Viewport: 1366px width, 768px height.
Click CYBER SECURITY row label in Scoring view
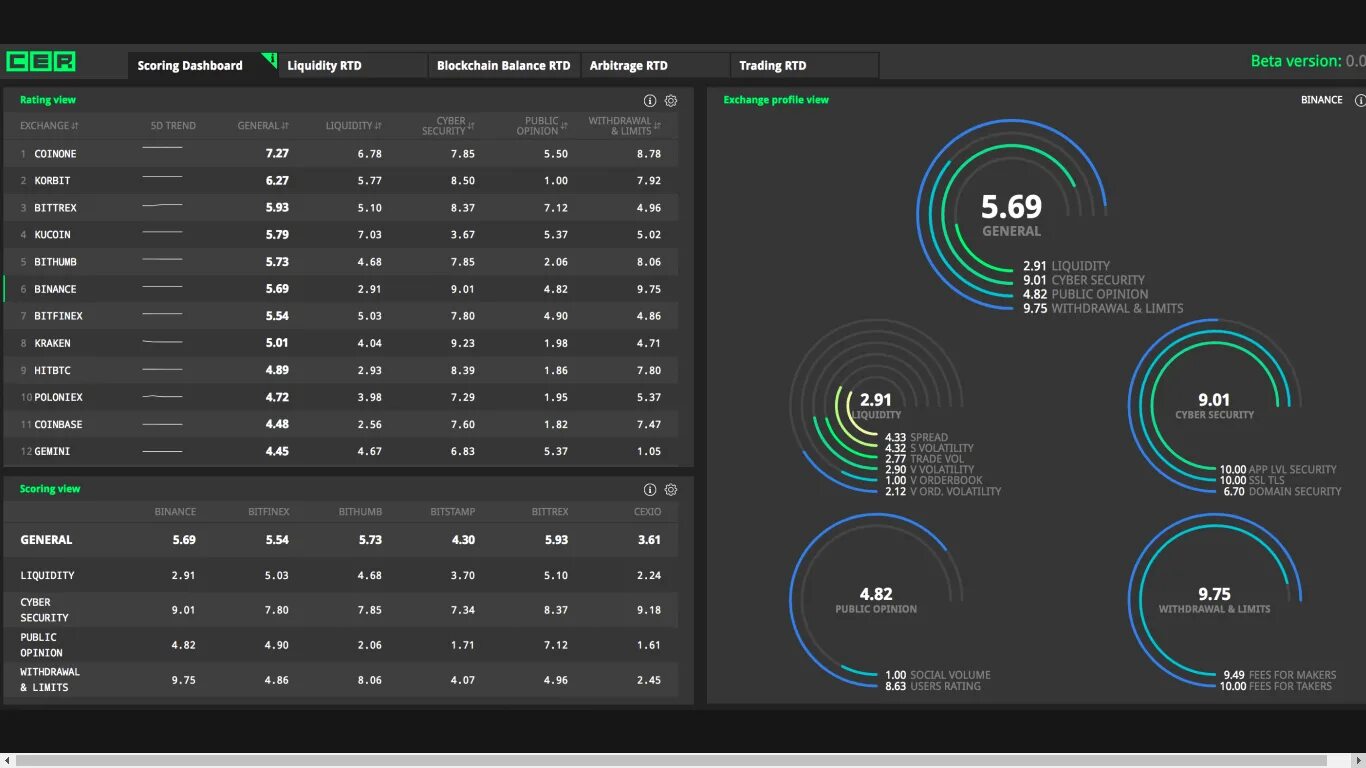[x=44, y=610]
